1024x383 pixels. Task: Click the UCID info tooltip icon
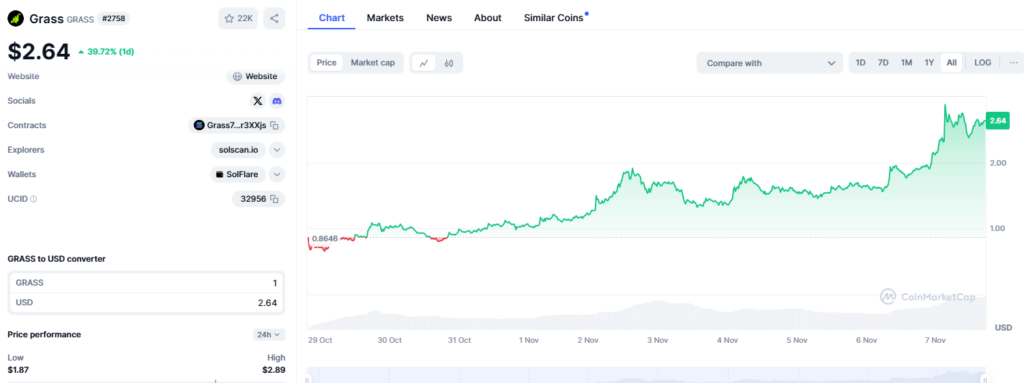(x=33, y=199)
